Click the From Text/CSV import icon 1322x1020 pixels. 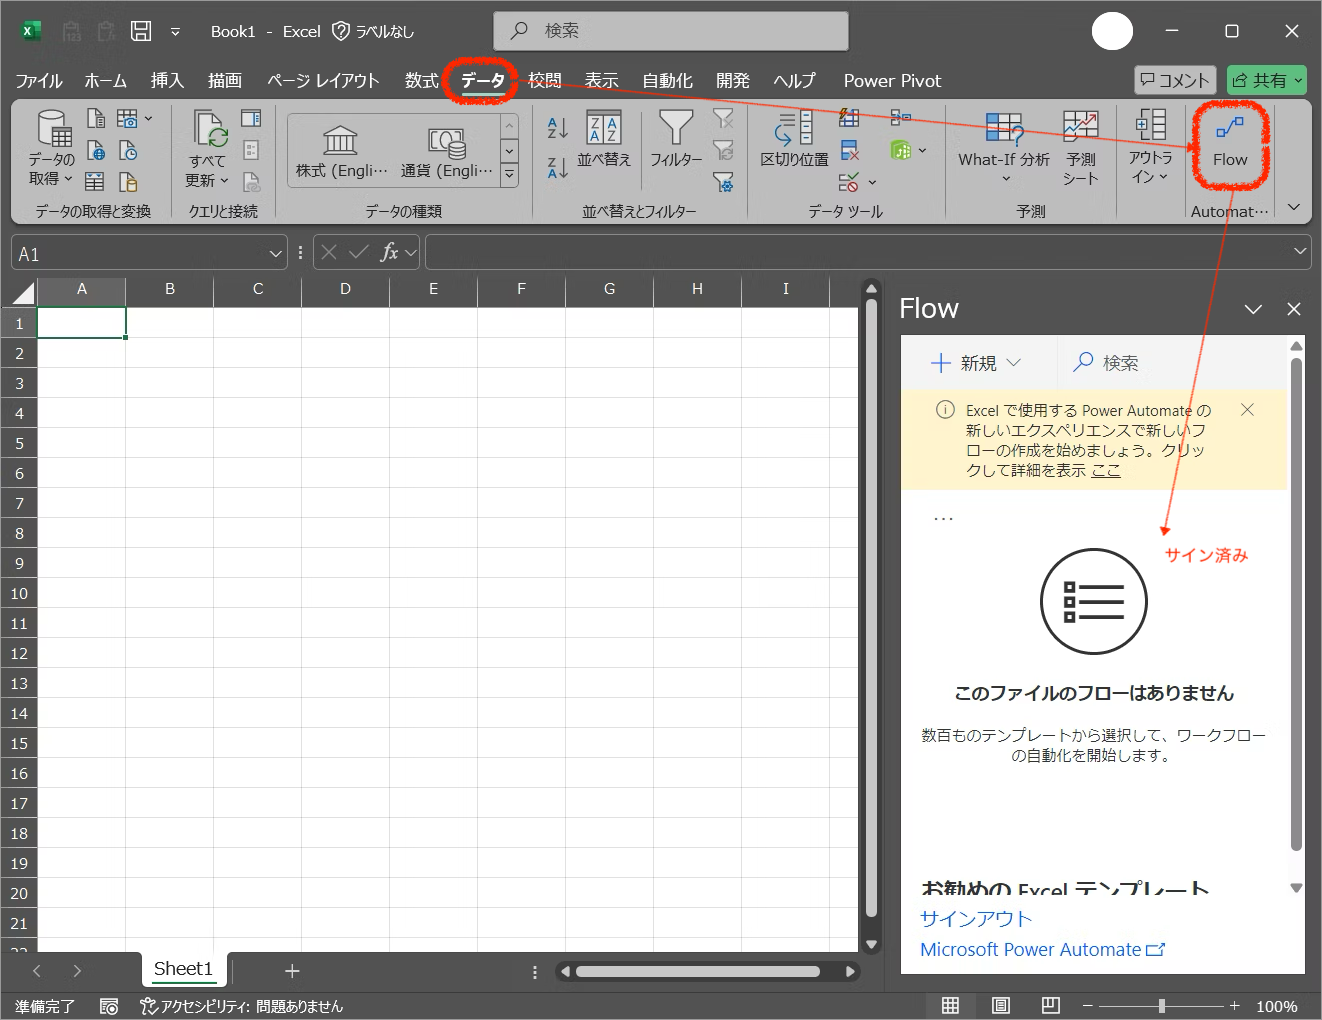click(x=96, y=119)
